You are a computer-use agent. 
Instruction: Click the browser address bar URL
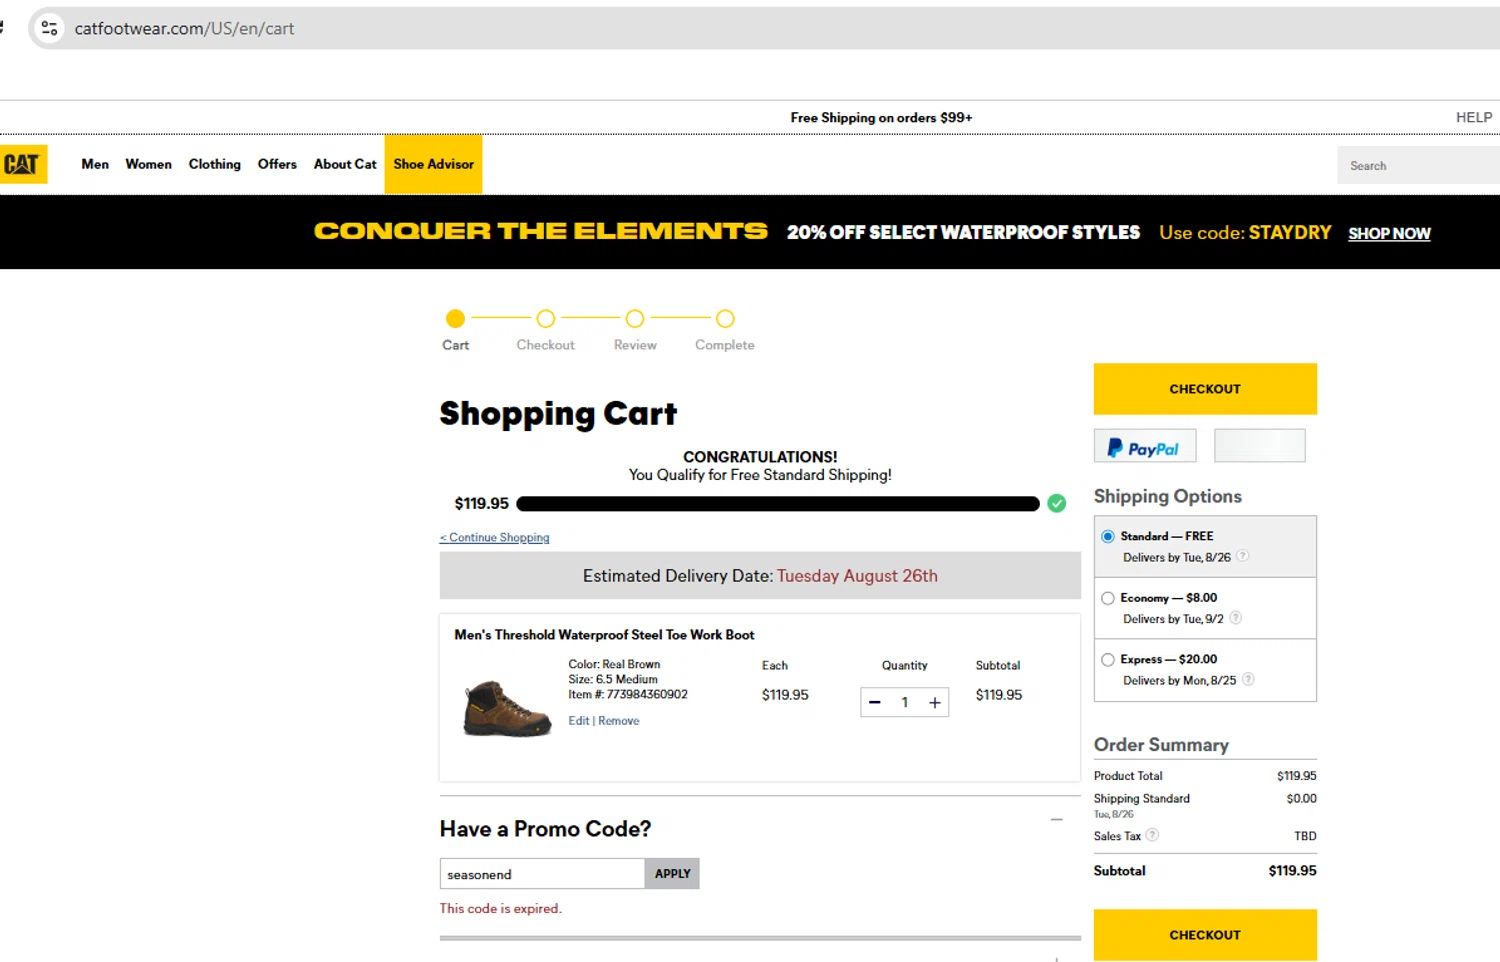click(x=184, y=28)
